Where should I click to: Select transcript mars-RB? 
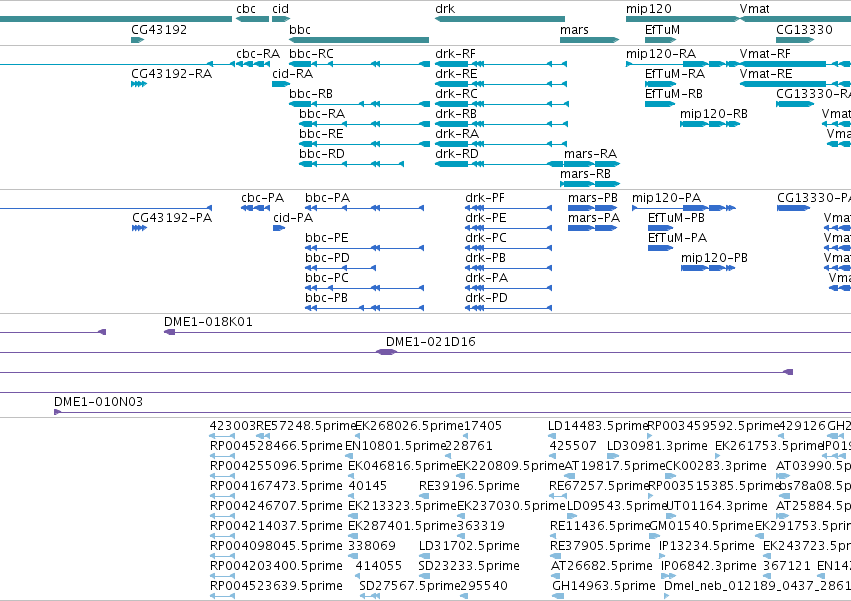coord(590,185)
